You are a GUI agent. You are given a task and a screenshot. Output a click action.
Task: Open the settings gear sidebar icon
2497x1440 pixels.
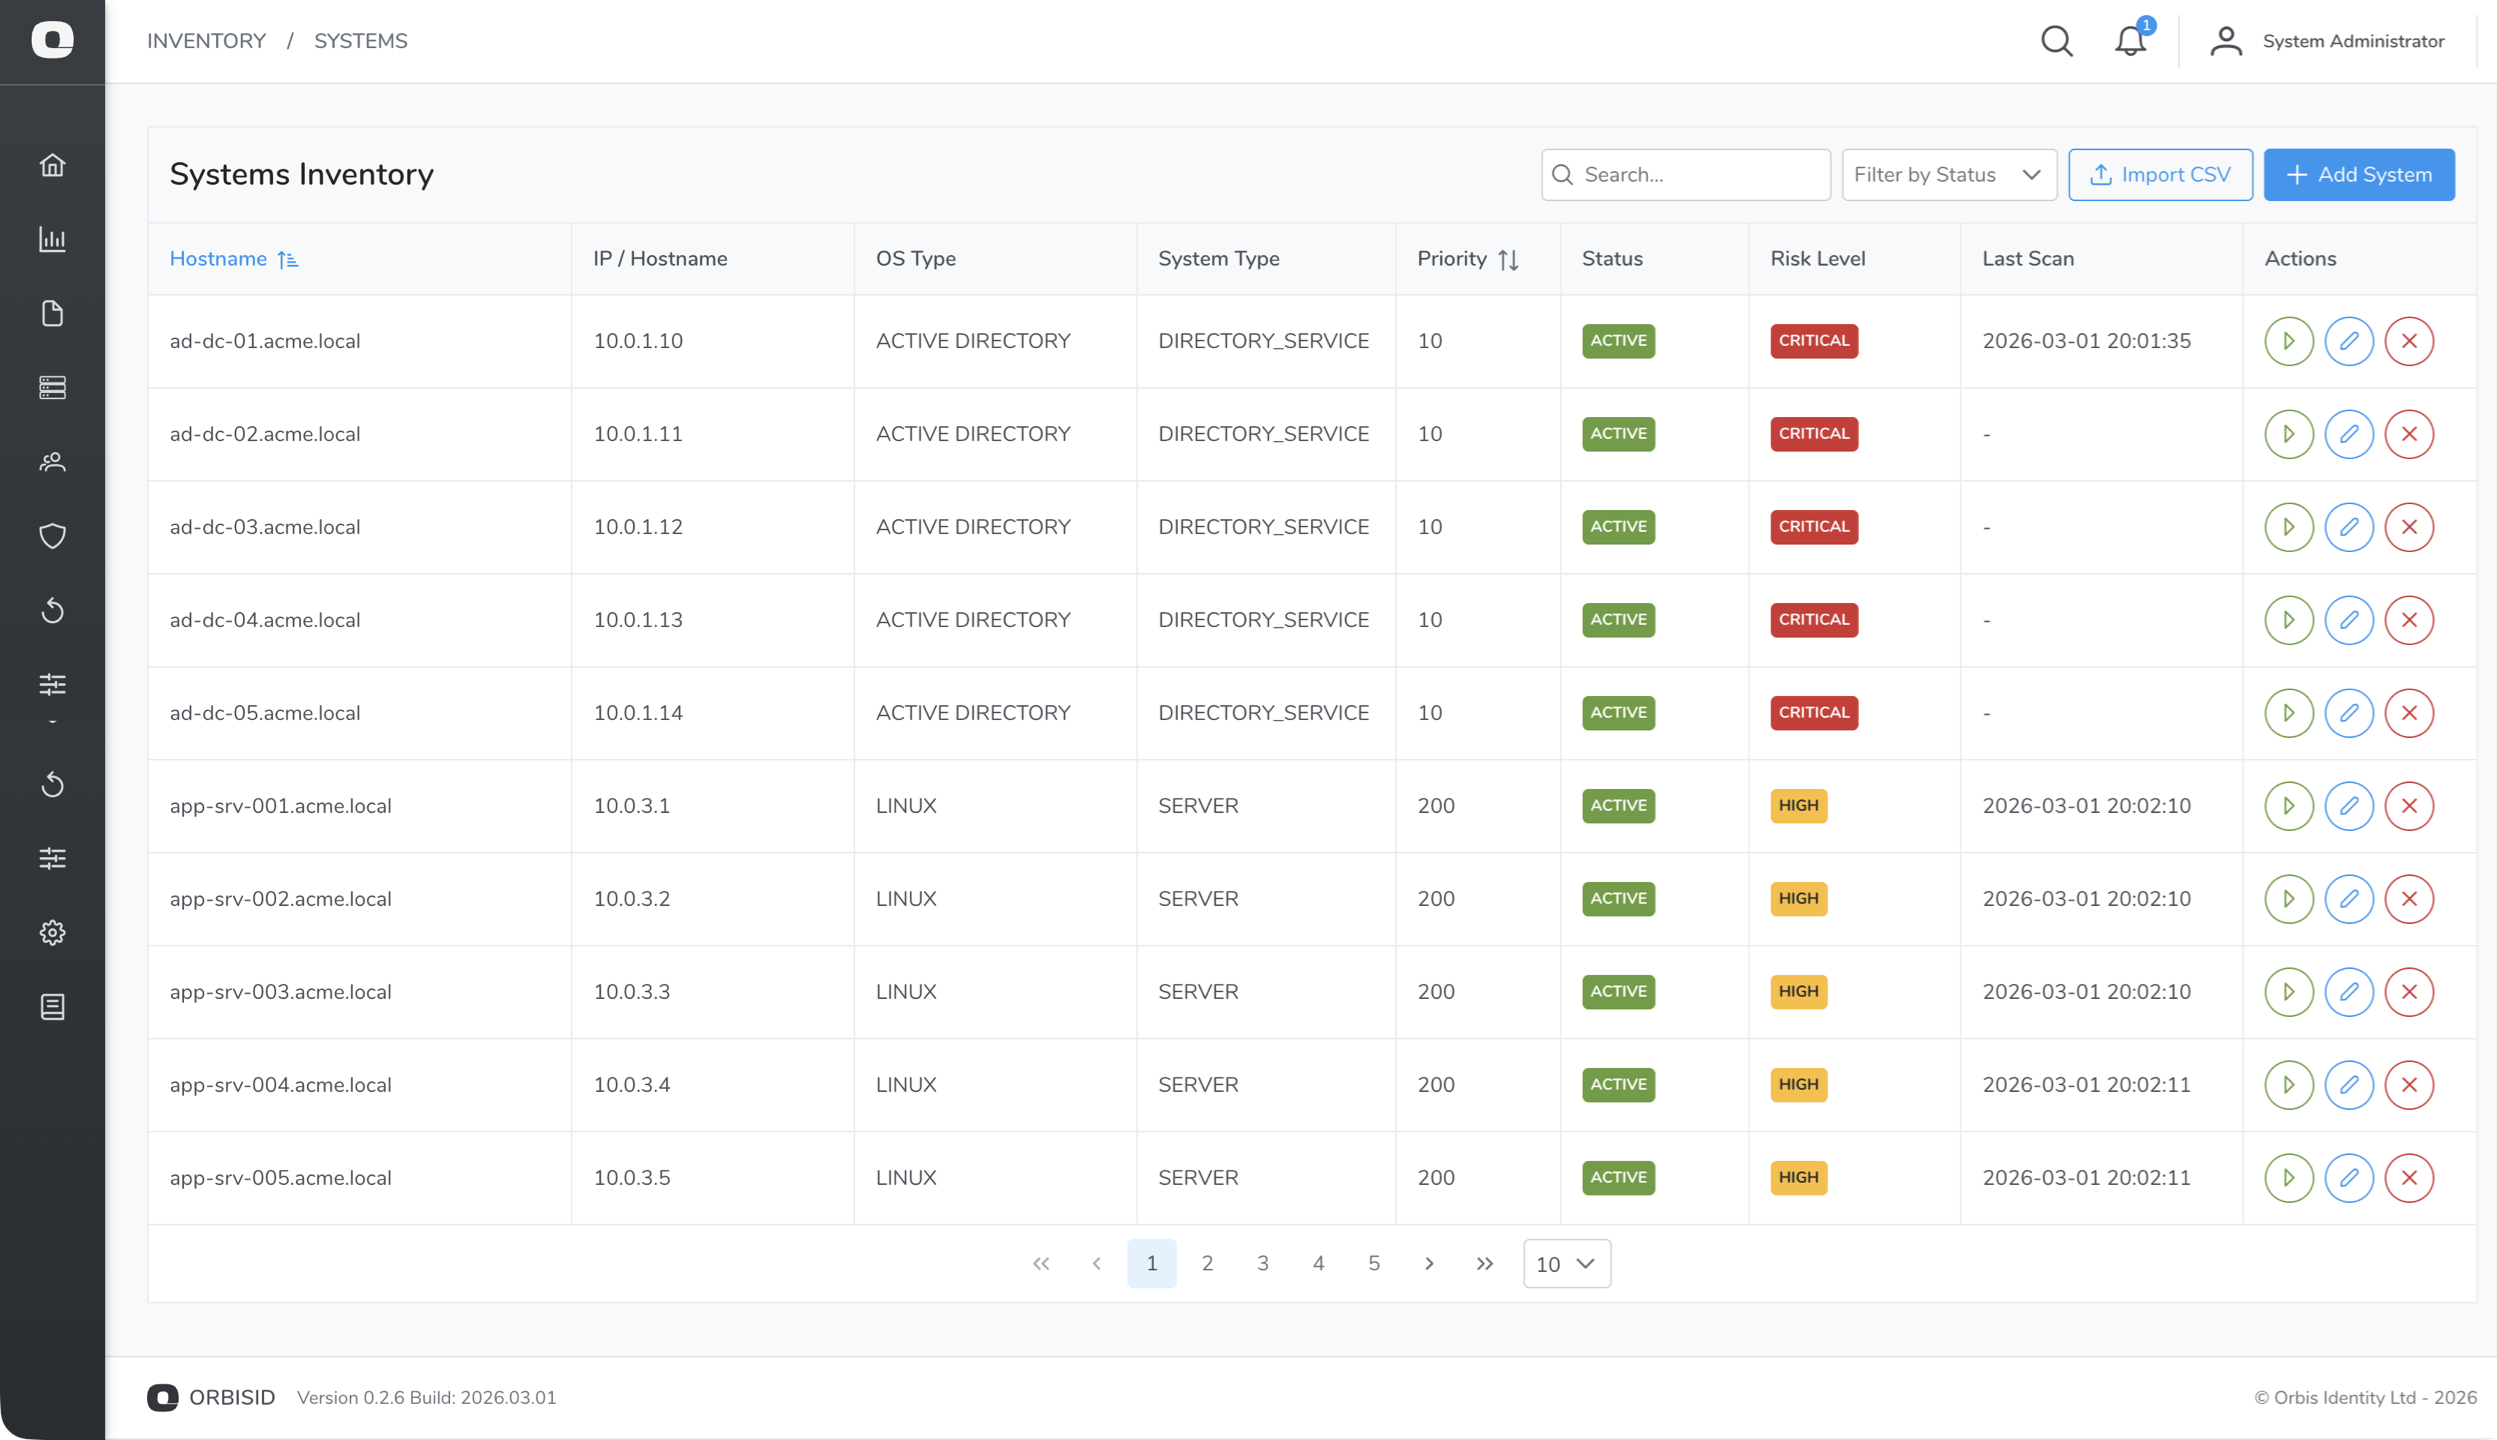click(52, 932)
